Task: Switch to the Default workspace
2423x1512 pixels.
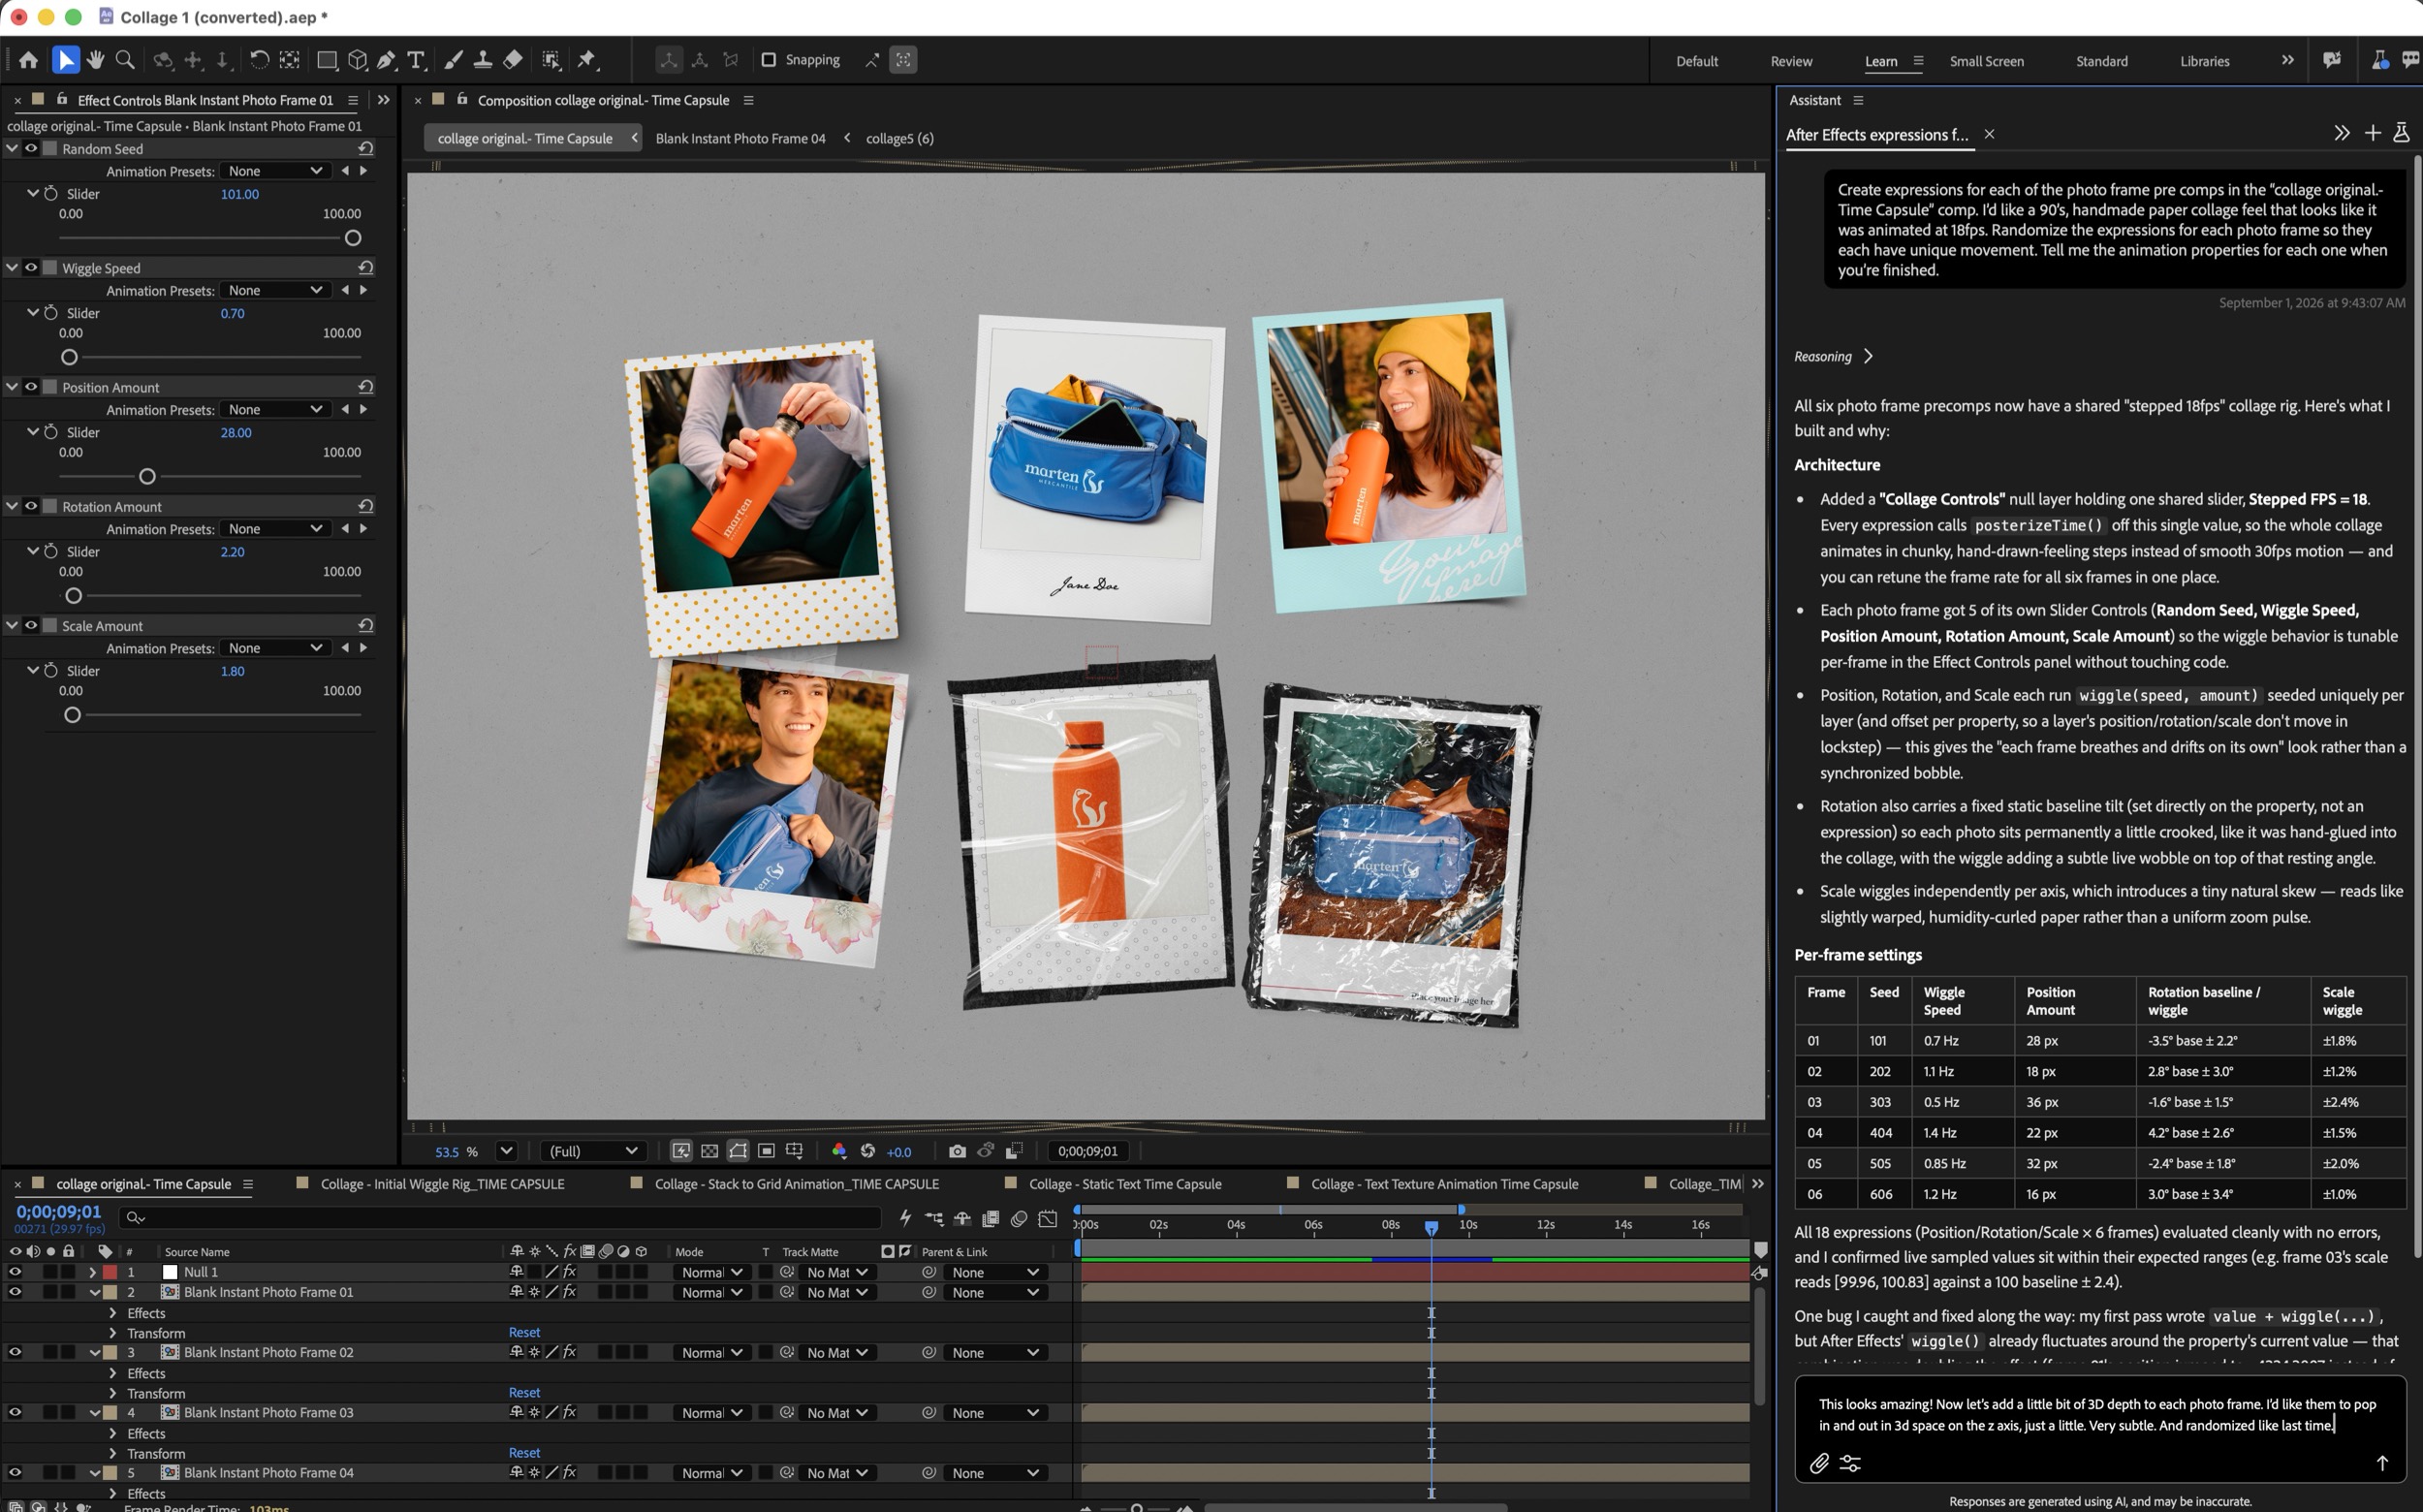Action: (x=1697, y=61)
